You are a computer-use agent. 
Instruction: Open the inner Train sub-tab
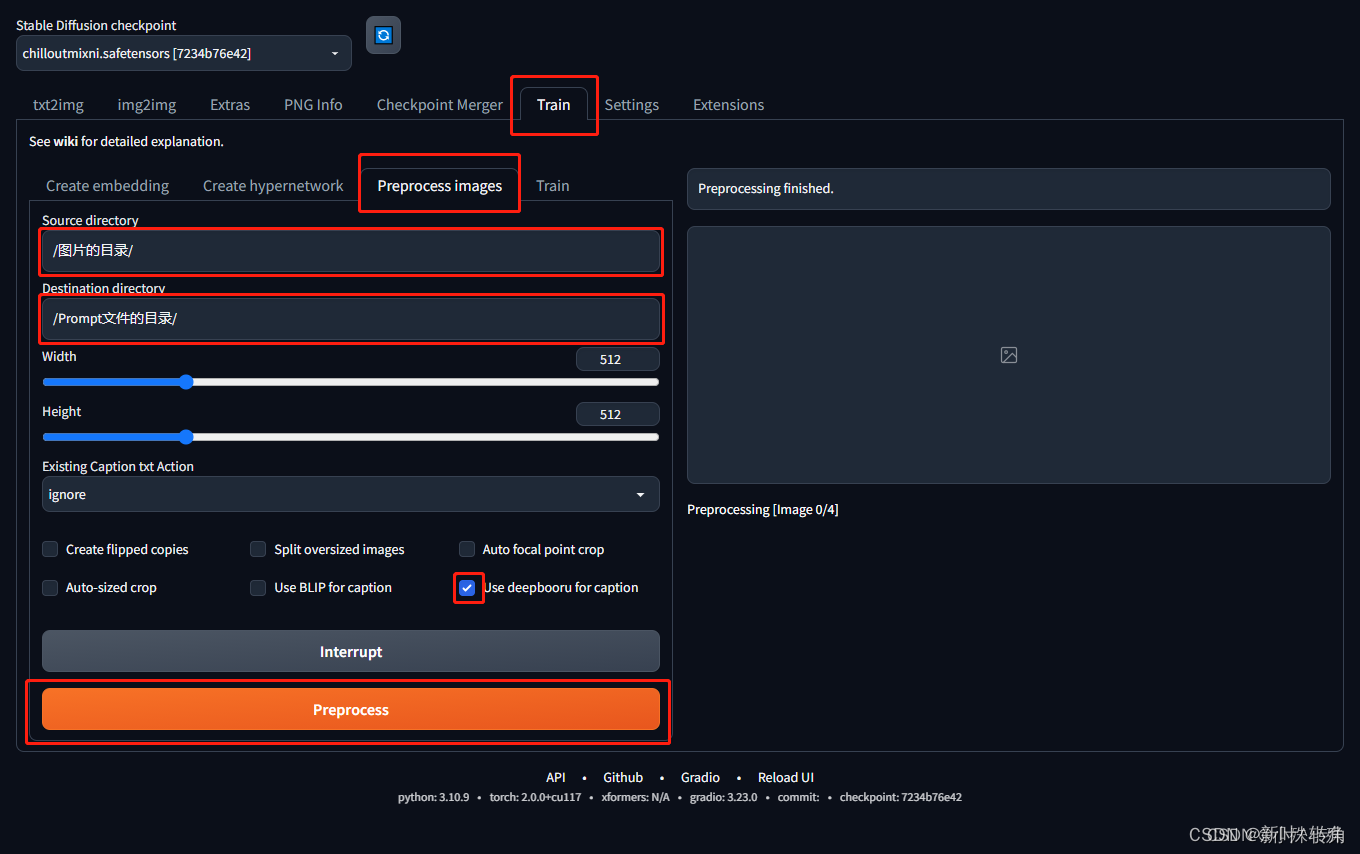pos(553,186)
